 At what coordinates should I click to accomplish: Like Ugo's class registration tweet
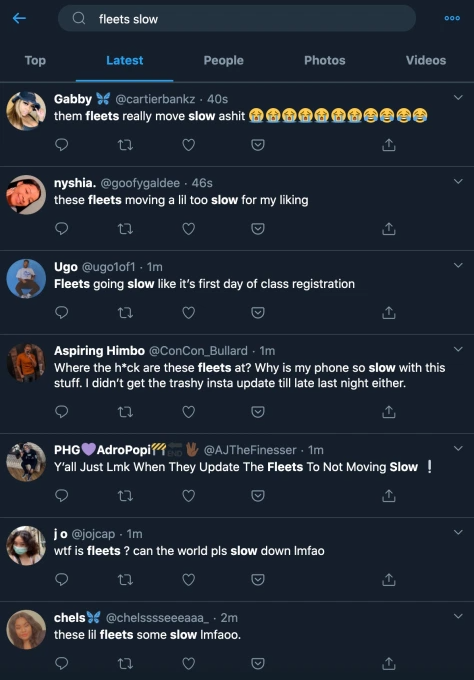click(188, 313)
